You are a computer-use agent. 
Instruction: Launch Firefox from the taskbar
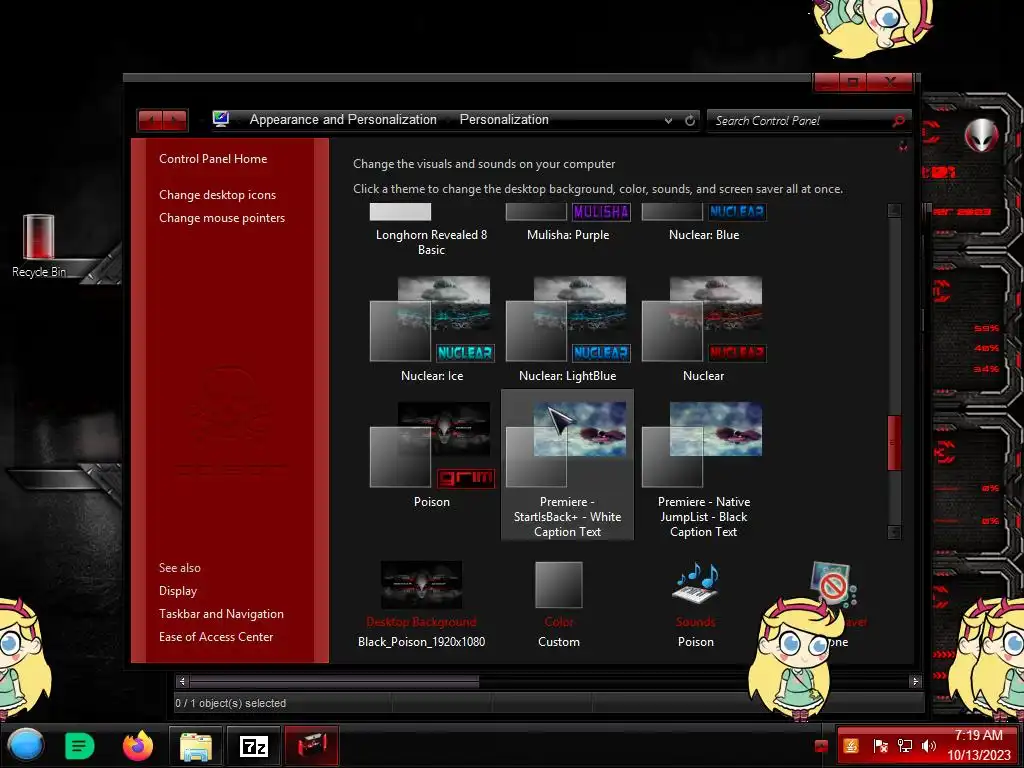[138, 746]
